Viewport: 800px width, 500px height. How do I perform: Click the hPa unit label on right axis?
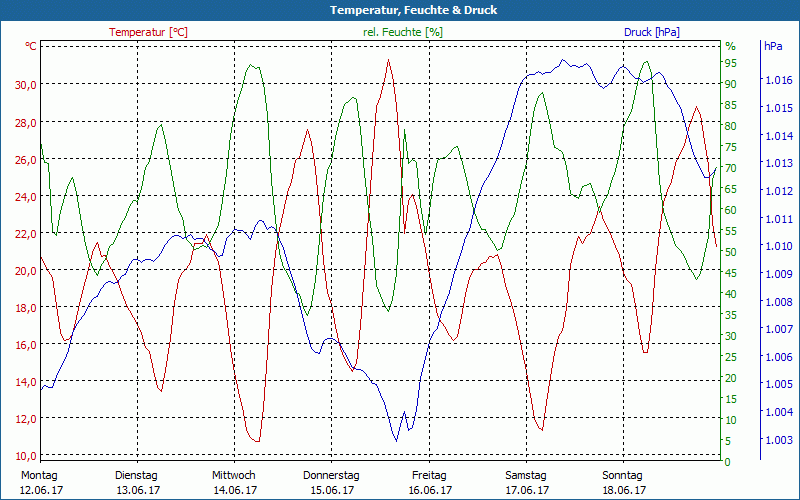[x=773, y=46]
